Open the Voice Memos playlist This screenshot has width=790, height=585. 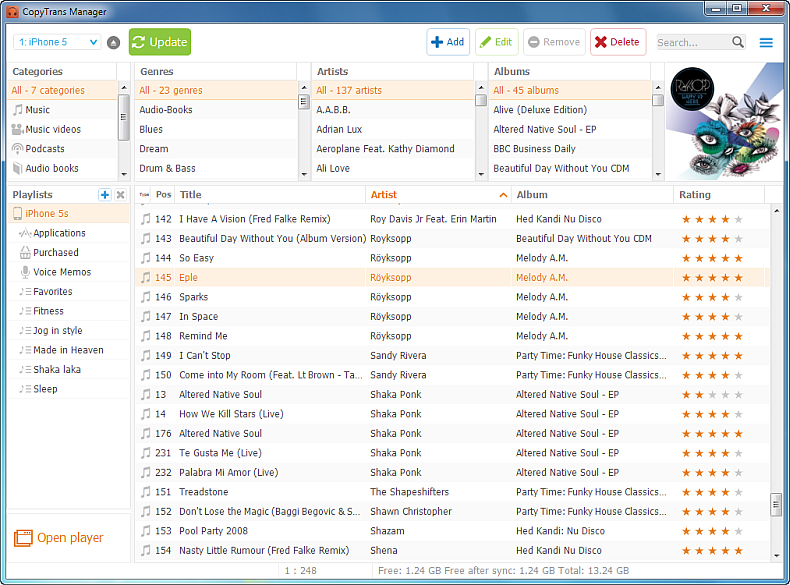(x=62, y=272)
